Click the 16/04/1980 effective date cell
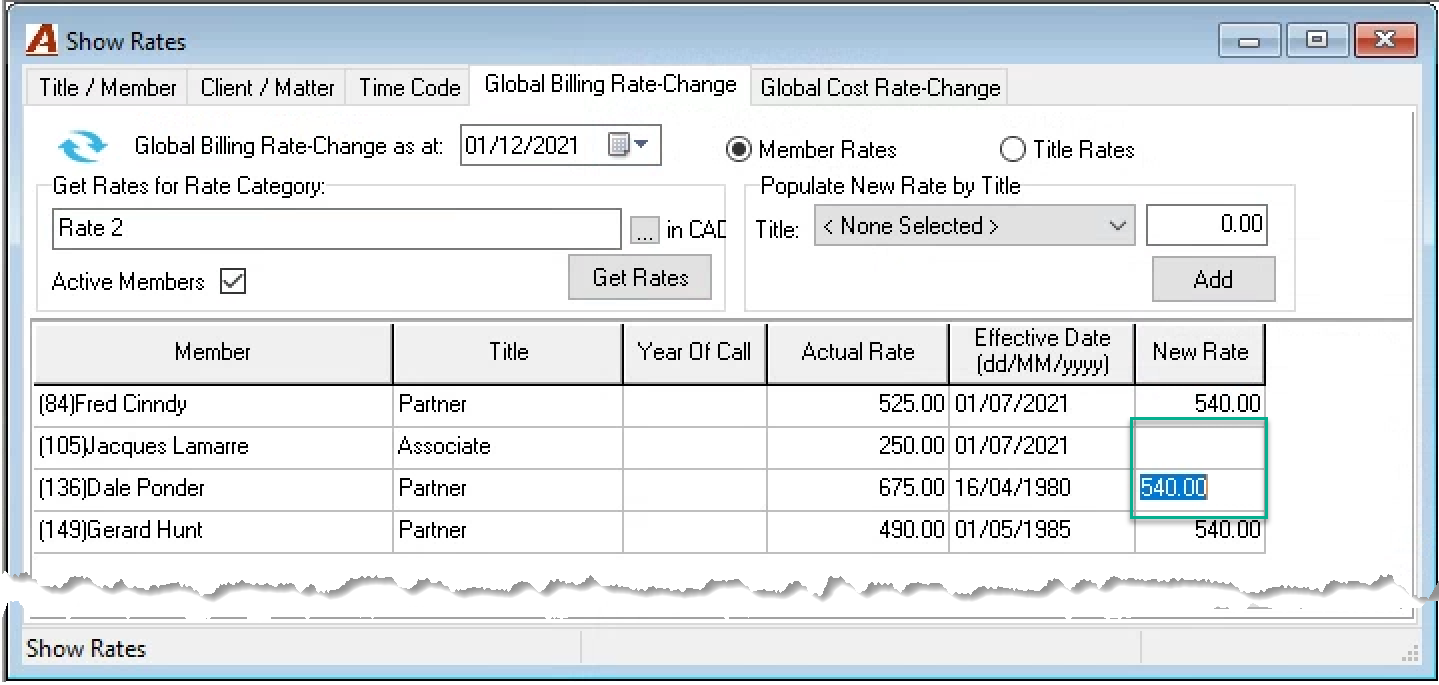This screenshot has width=1439, height=685. pyautogui.click(x=1042, y=489)
